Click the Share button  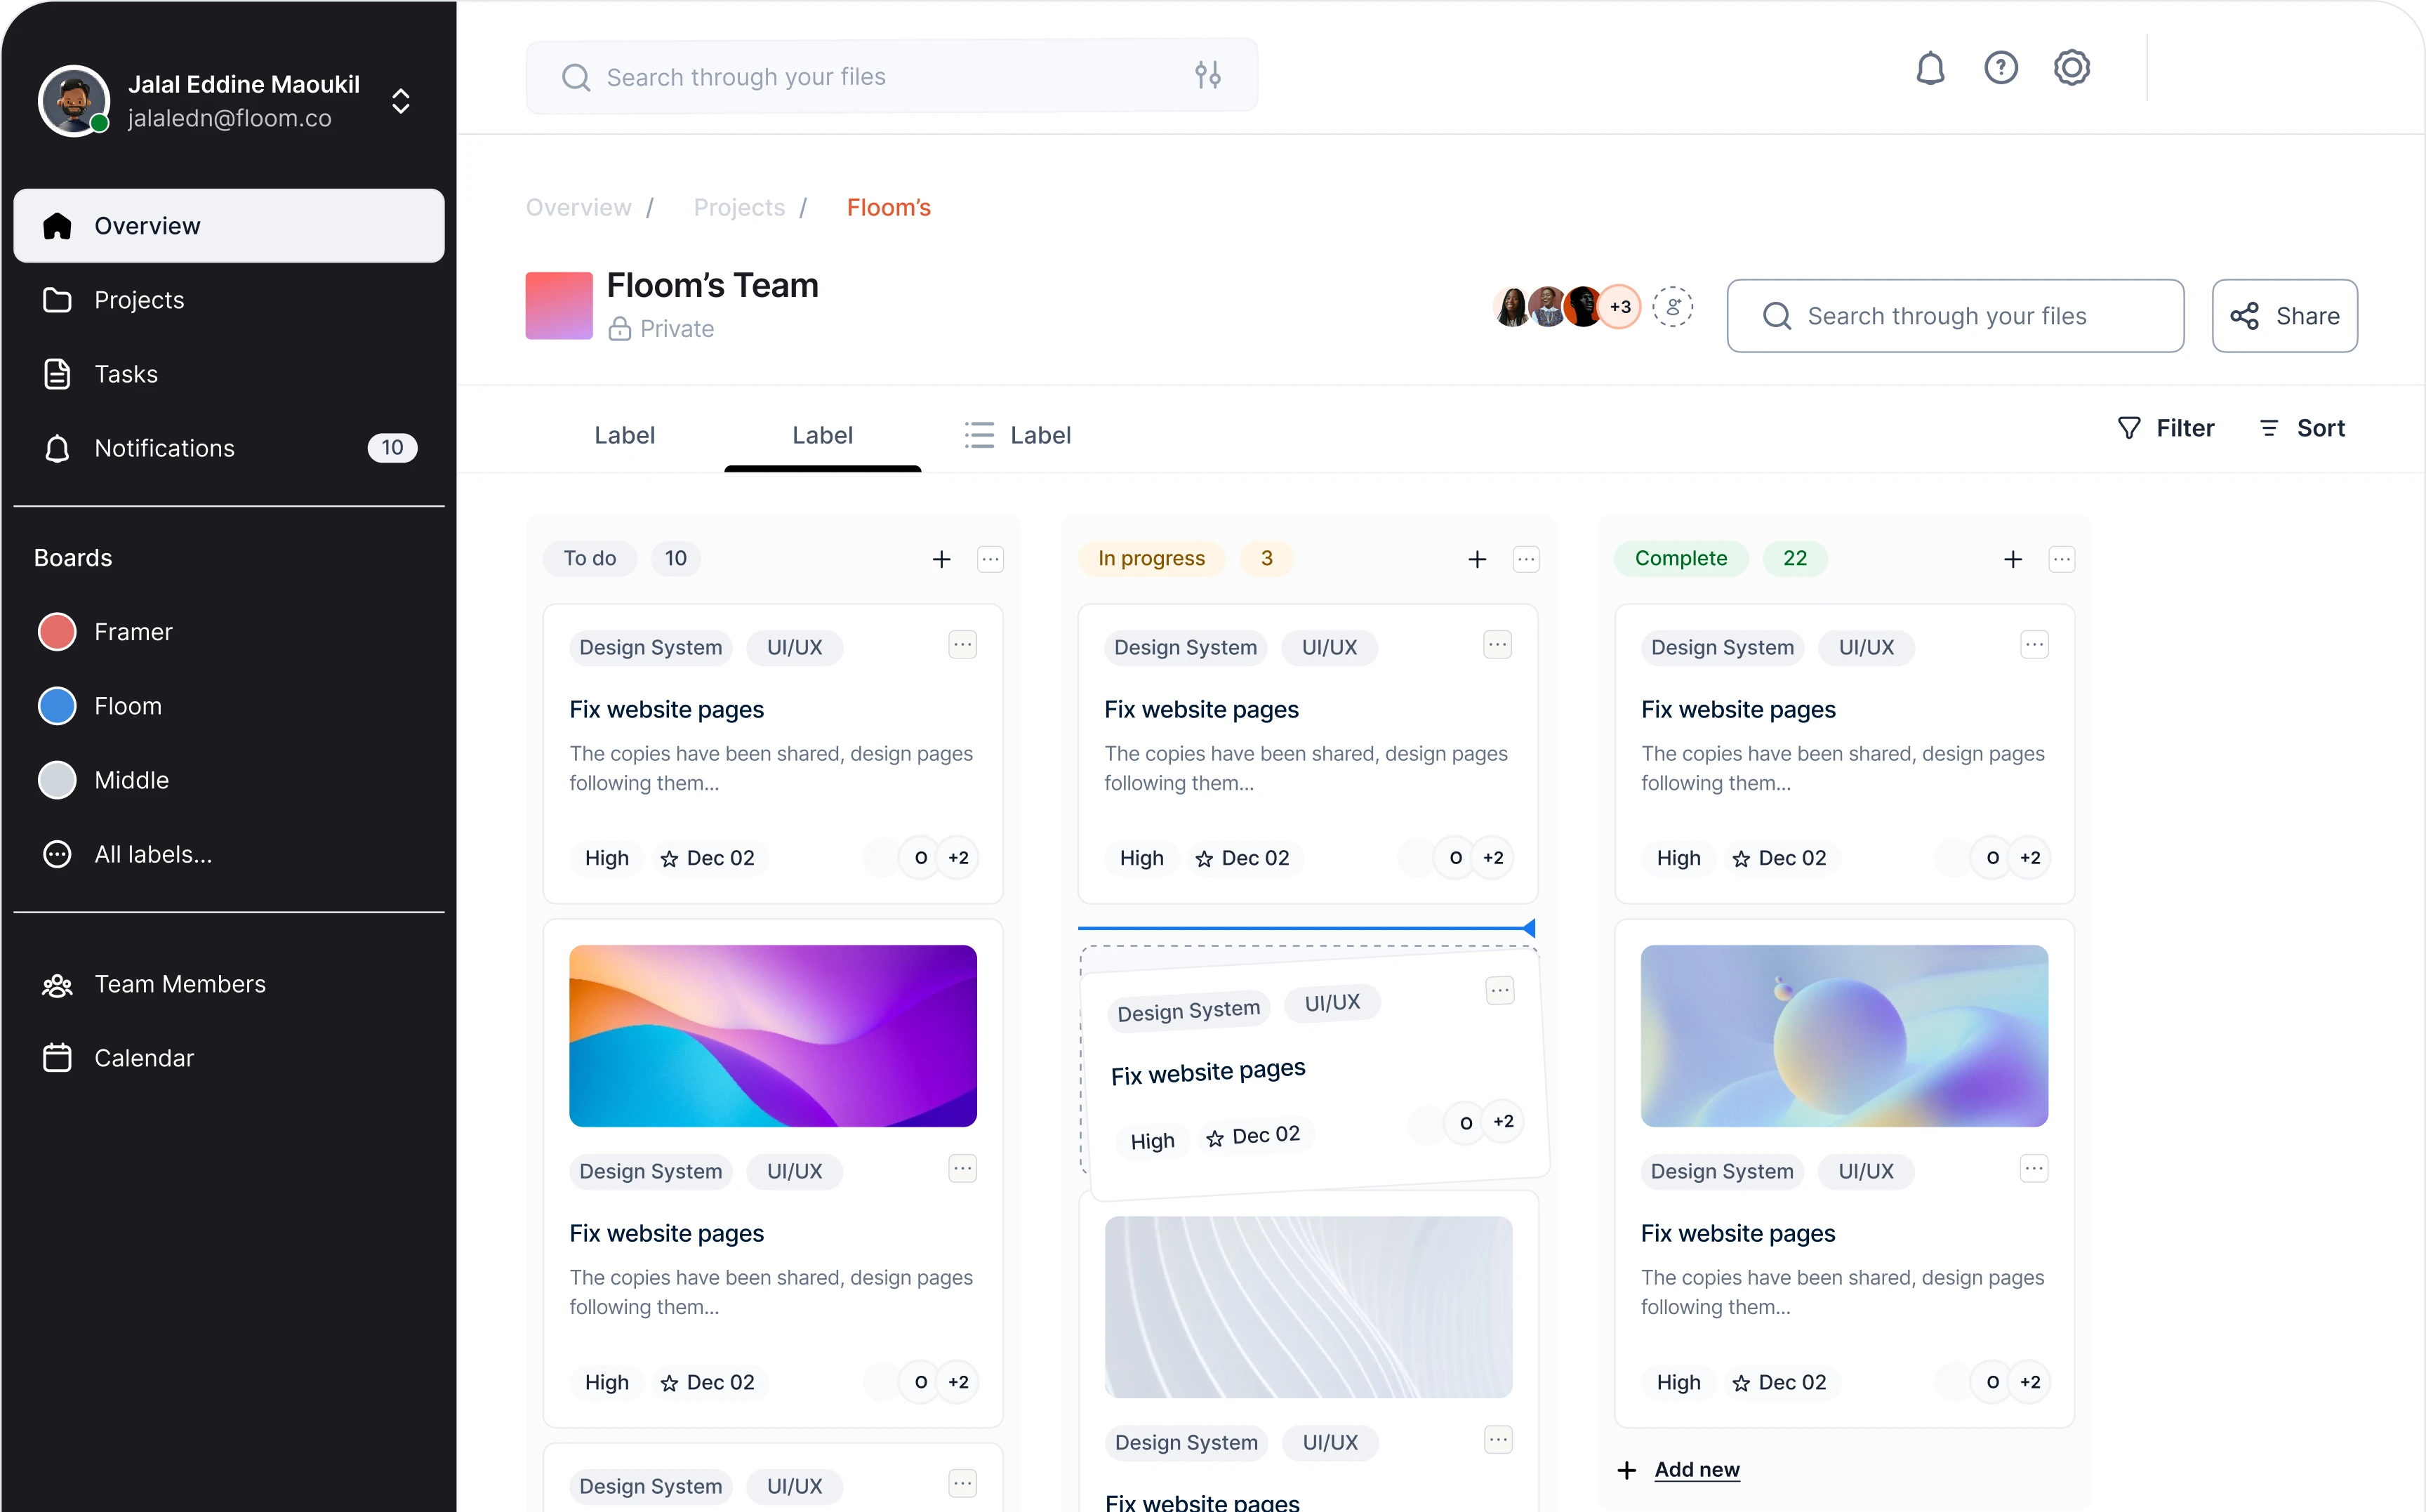click(2285, 315)
